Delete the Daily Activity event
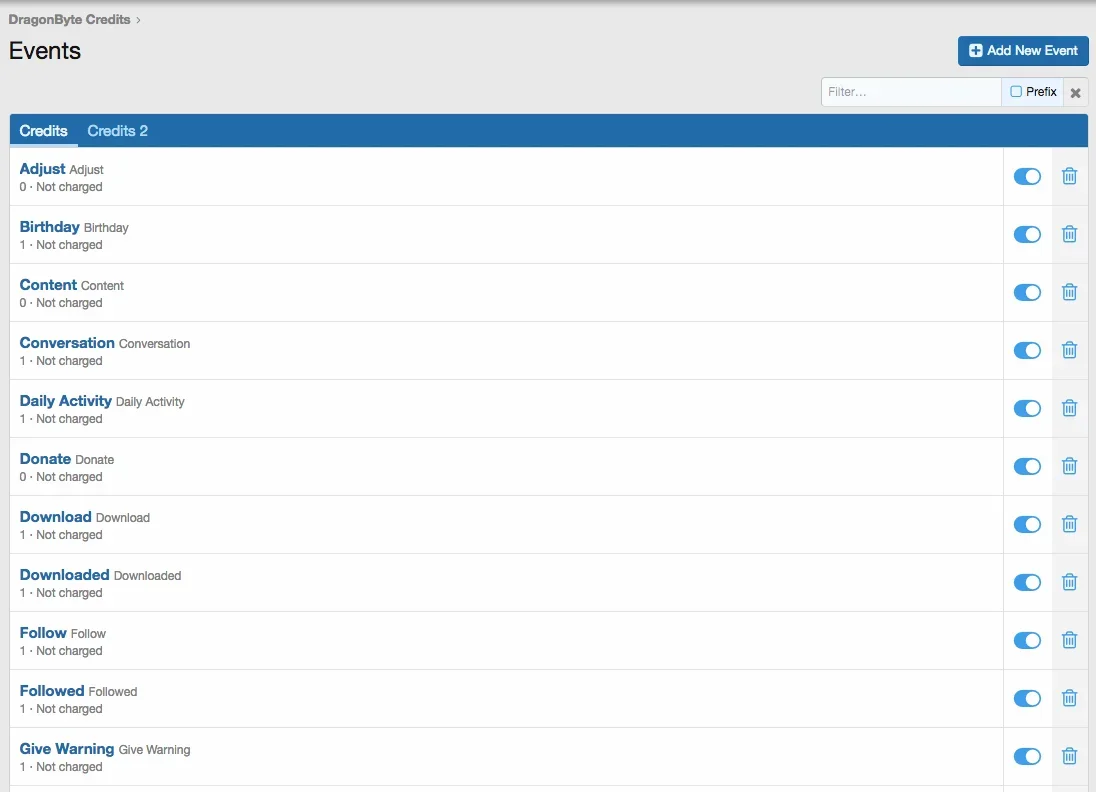 point(1069,408)
